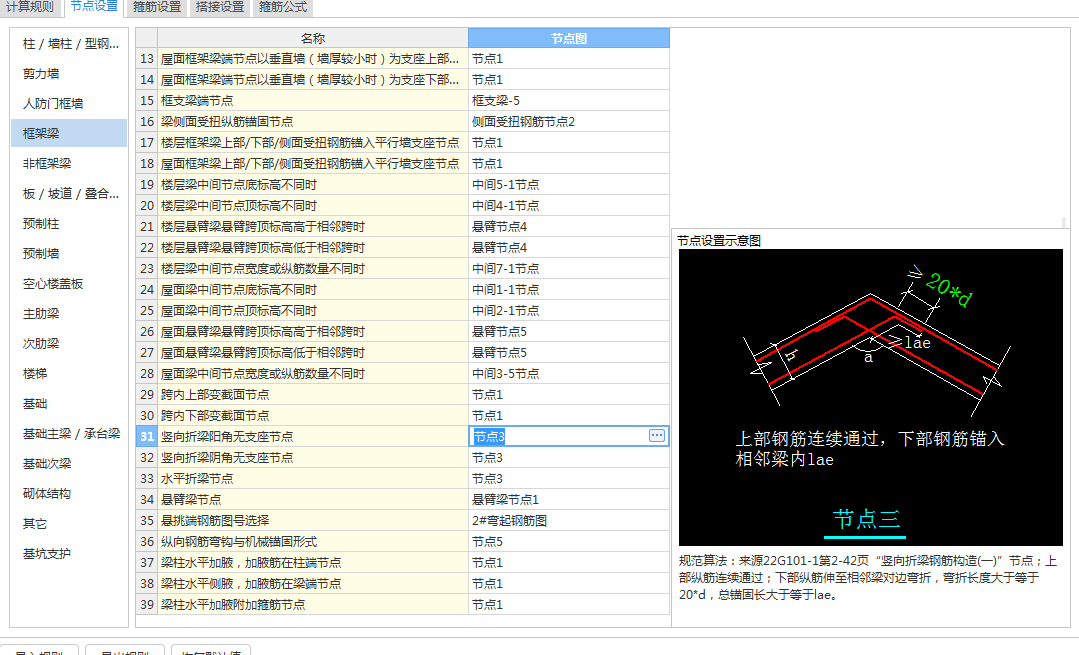Select row 30 跨内下部变截面节点

point(312,416)
